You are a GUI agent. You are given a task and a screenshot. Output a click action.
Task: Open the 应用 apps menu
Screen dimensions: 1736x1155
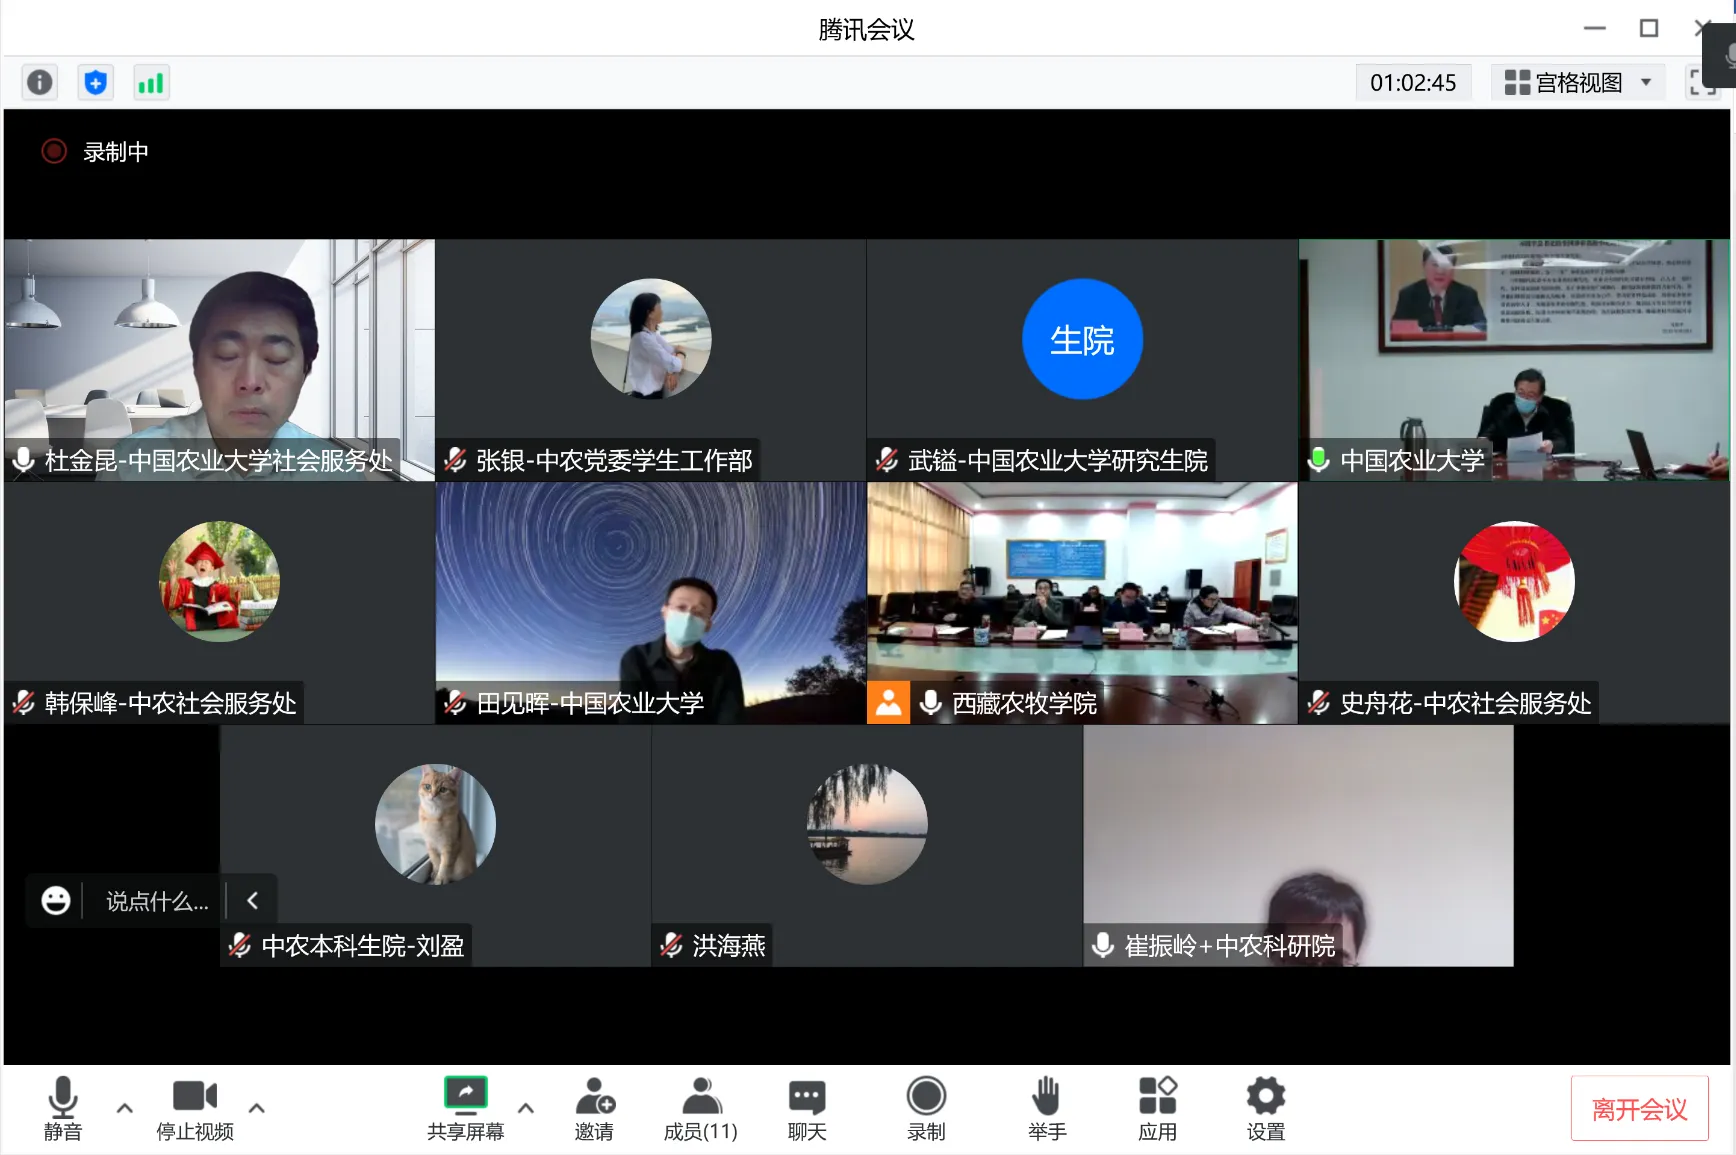[x=1158, y=1108]
